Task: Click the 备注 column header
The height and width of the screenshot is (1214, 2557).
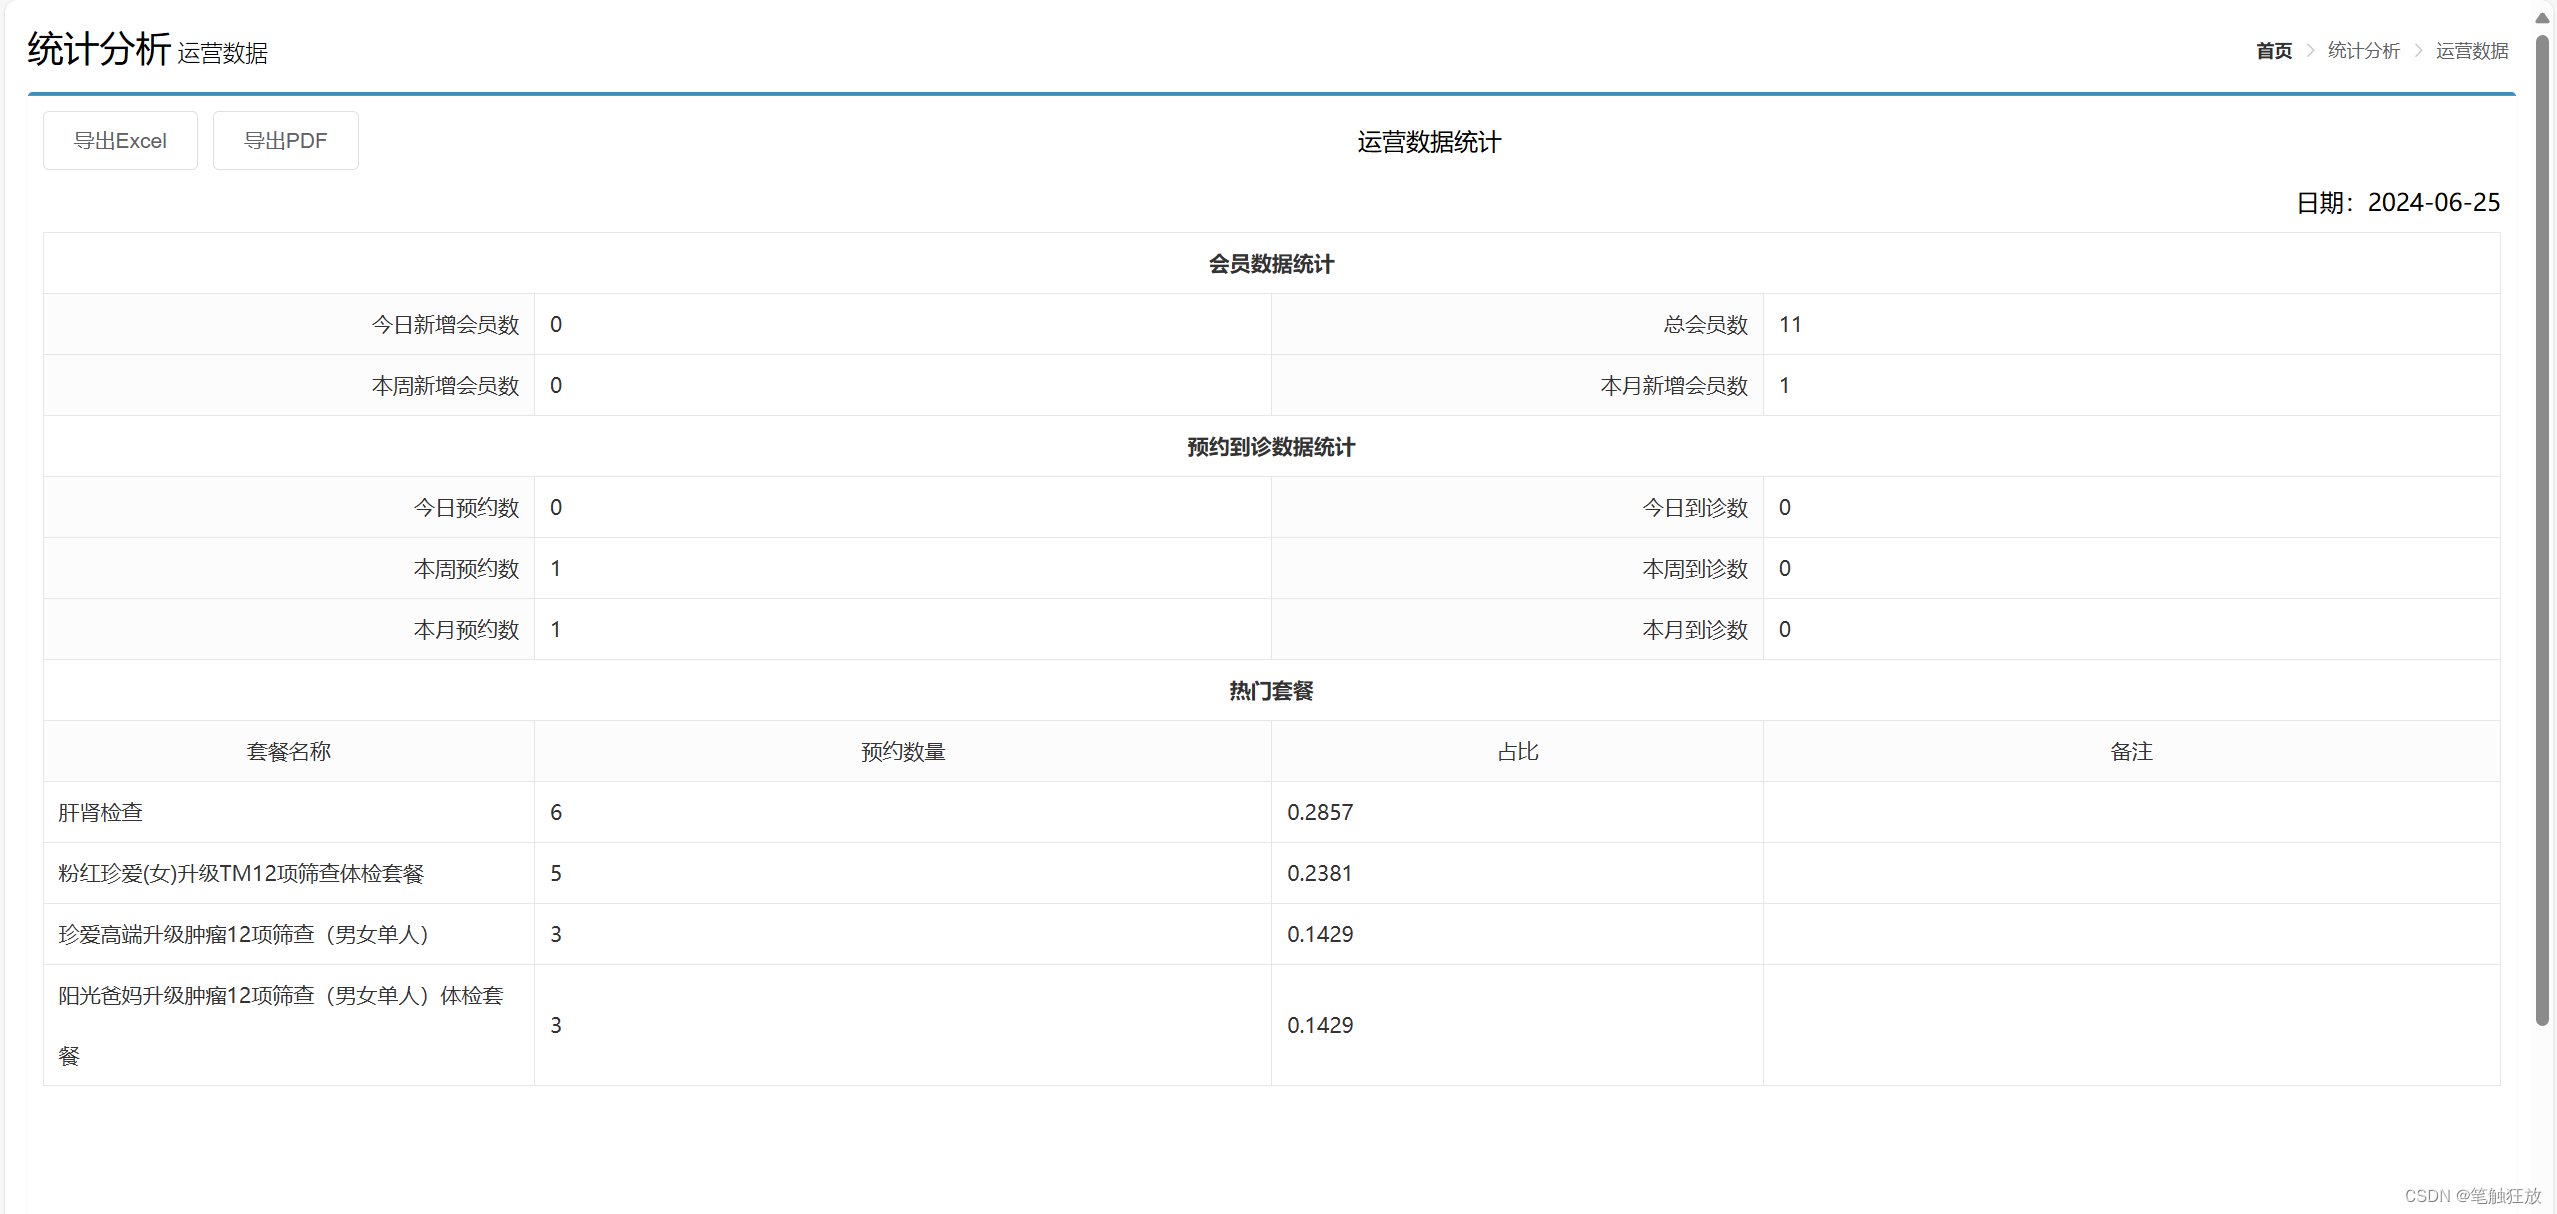Action: point(2131,752)
